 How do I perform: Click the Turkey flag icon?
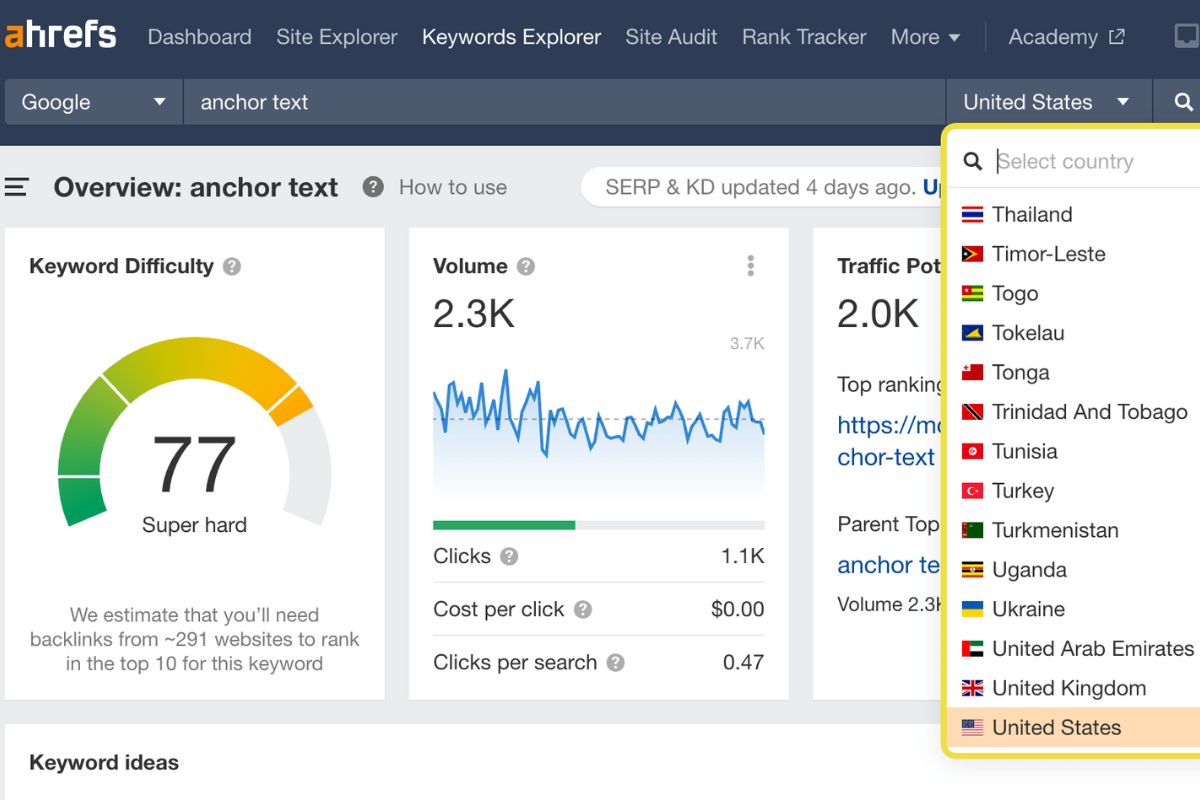[x=972, y=491]
